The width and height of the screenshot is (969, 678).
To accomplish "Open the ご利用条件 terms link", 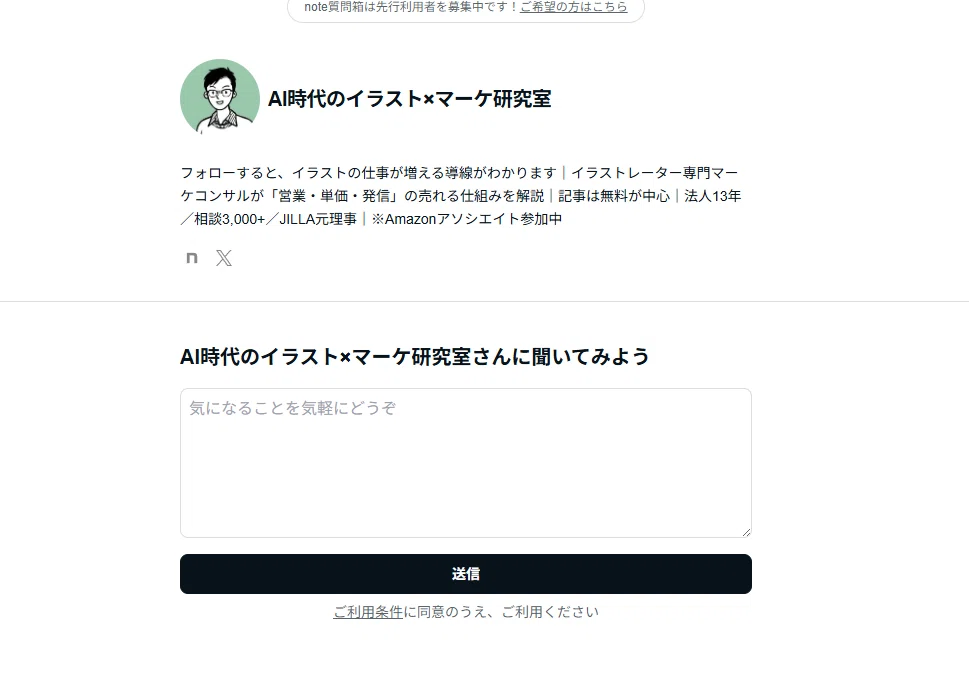I will click(368, 612).
